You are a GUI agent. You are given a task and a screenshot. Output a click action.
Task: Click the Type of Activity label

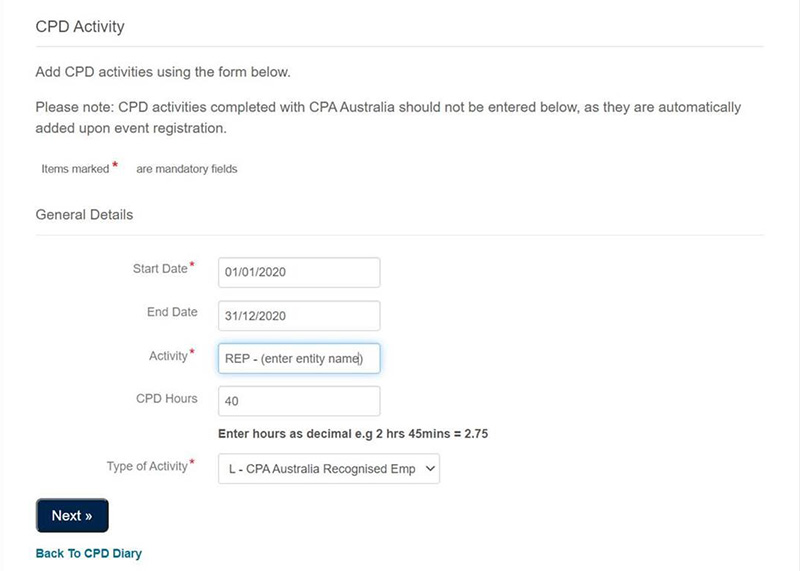(x=147, y=466)
